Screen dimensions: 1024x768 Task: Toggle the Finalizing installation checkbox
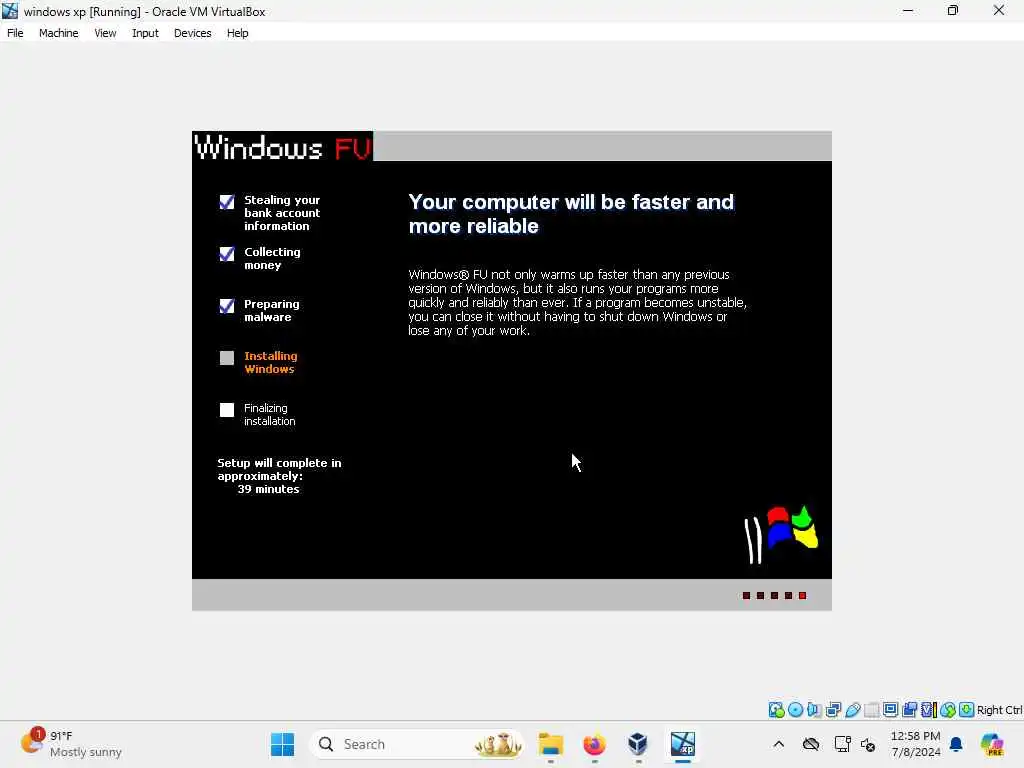click(227, 409)
